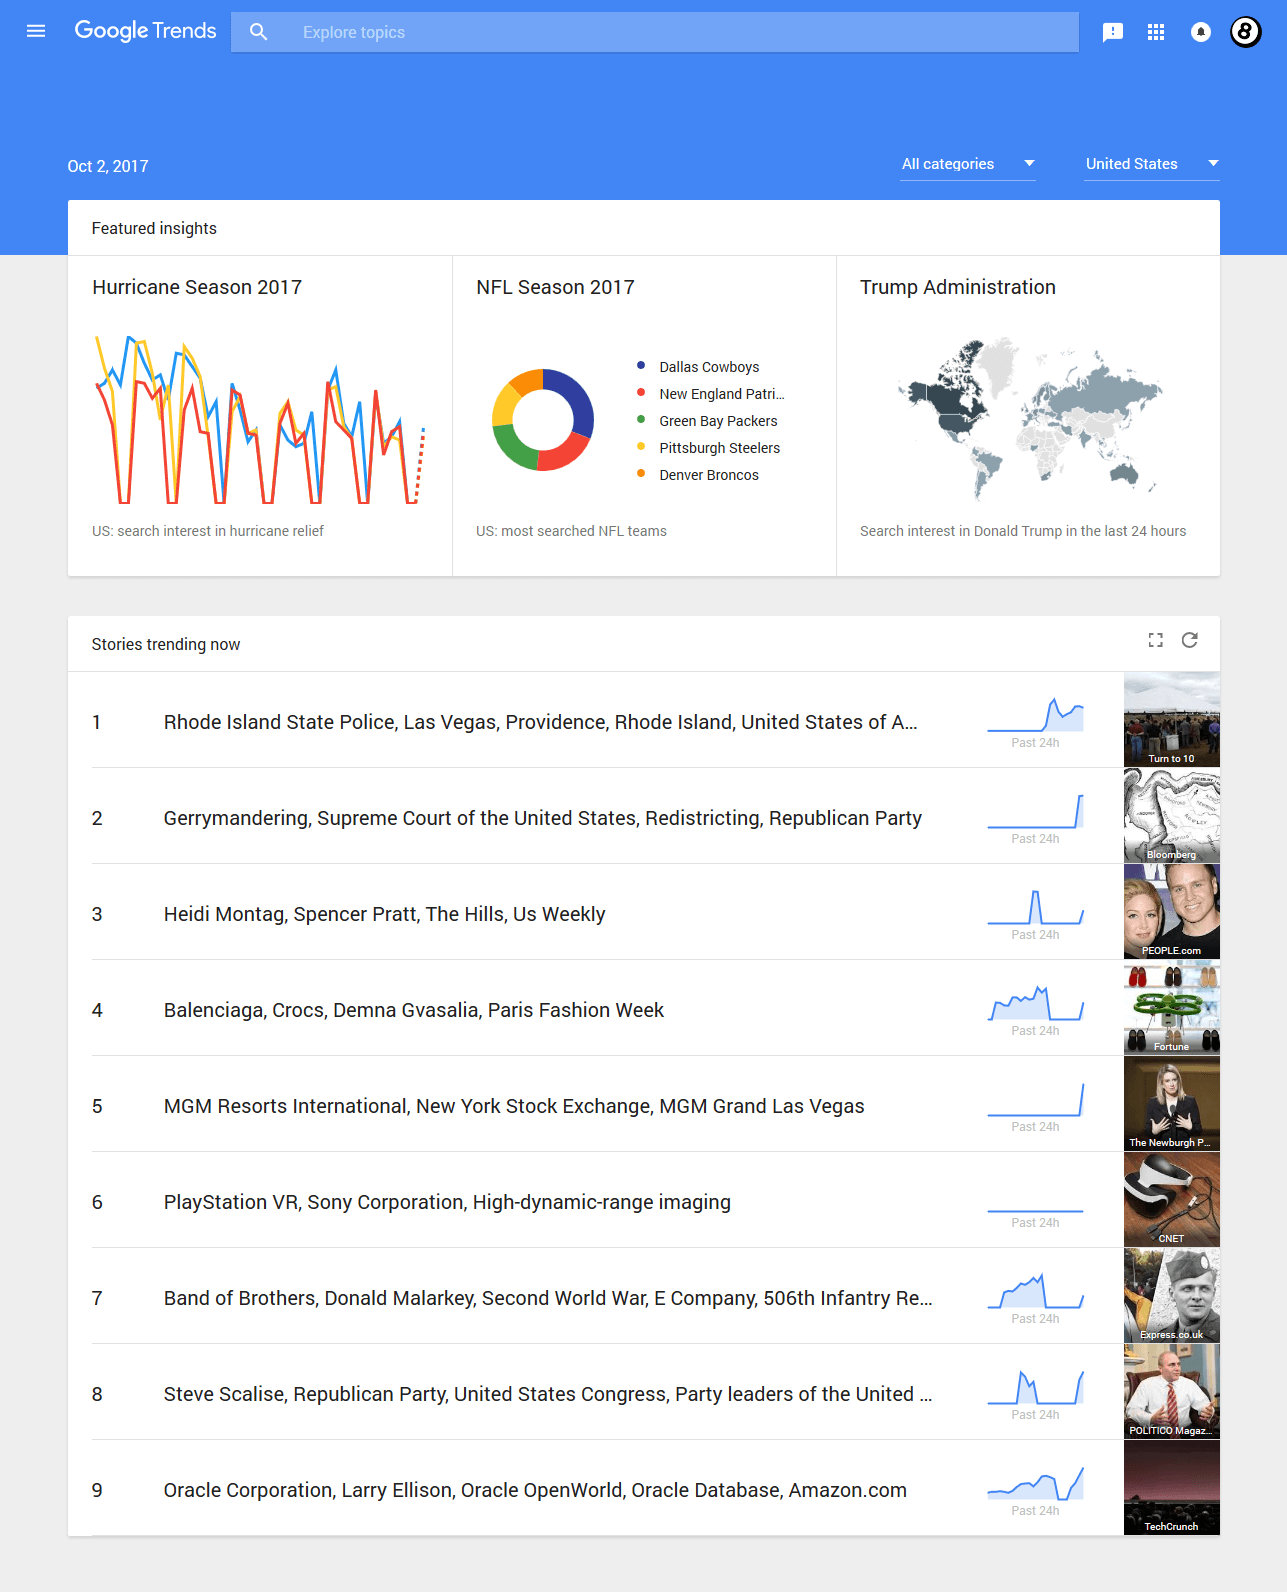Image resolution: width=1287 pixels, height=1592 pixels.
Task: Open the notifications bell
Action: (x=1201, y=32)
